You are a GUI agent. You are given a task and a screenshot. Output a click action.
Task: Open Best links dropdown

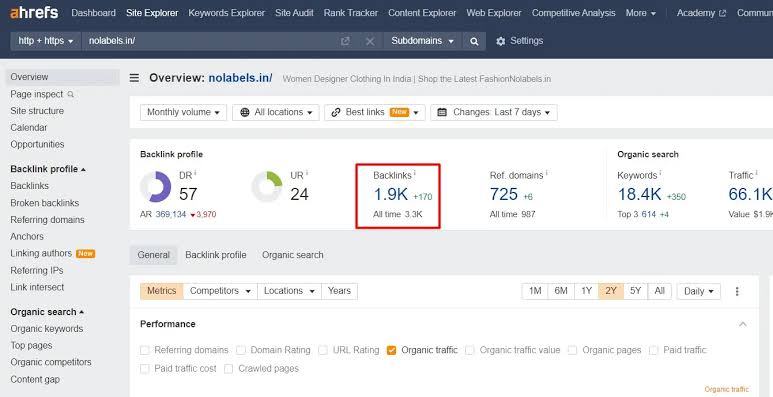(x=375, y=112)
